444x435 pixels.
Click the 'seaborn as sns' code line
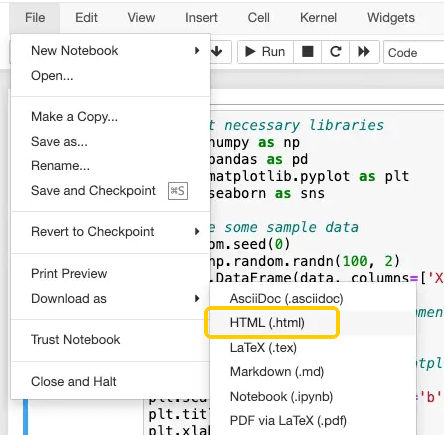click(267, 194)
